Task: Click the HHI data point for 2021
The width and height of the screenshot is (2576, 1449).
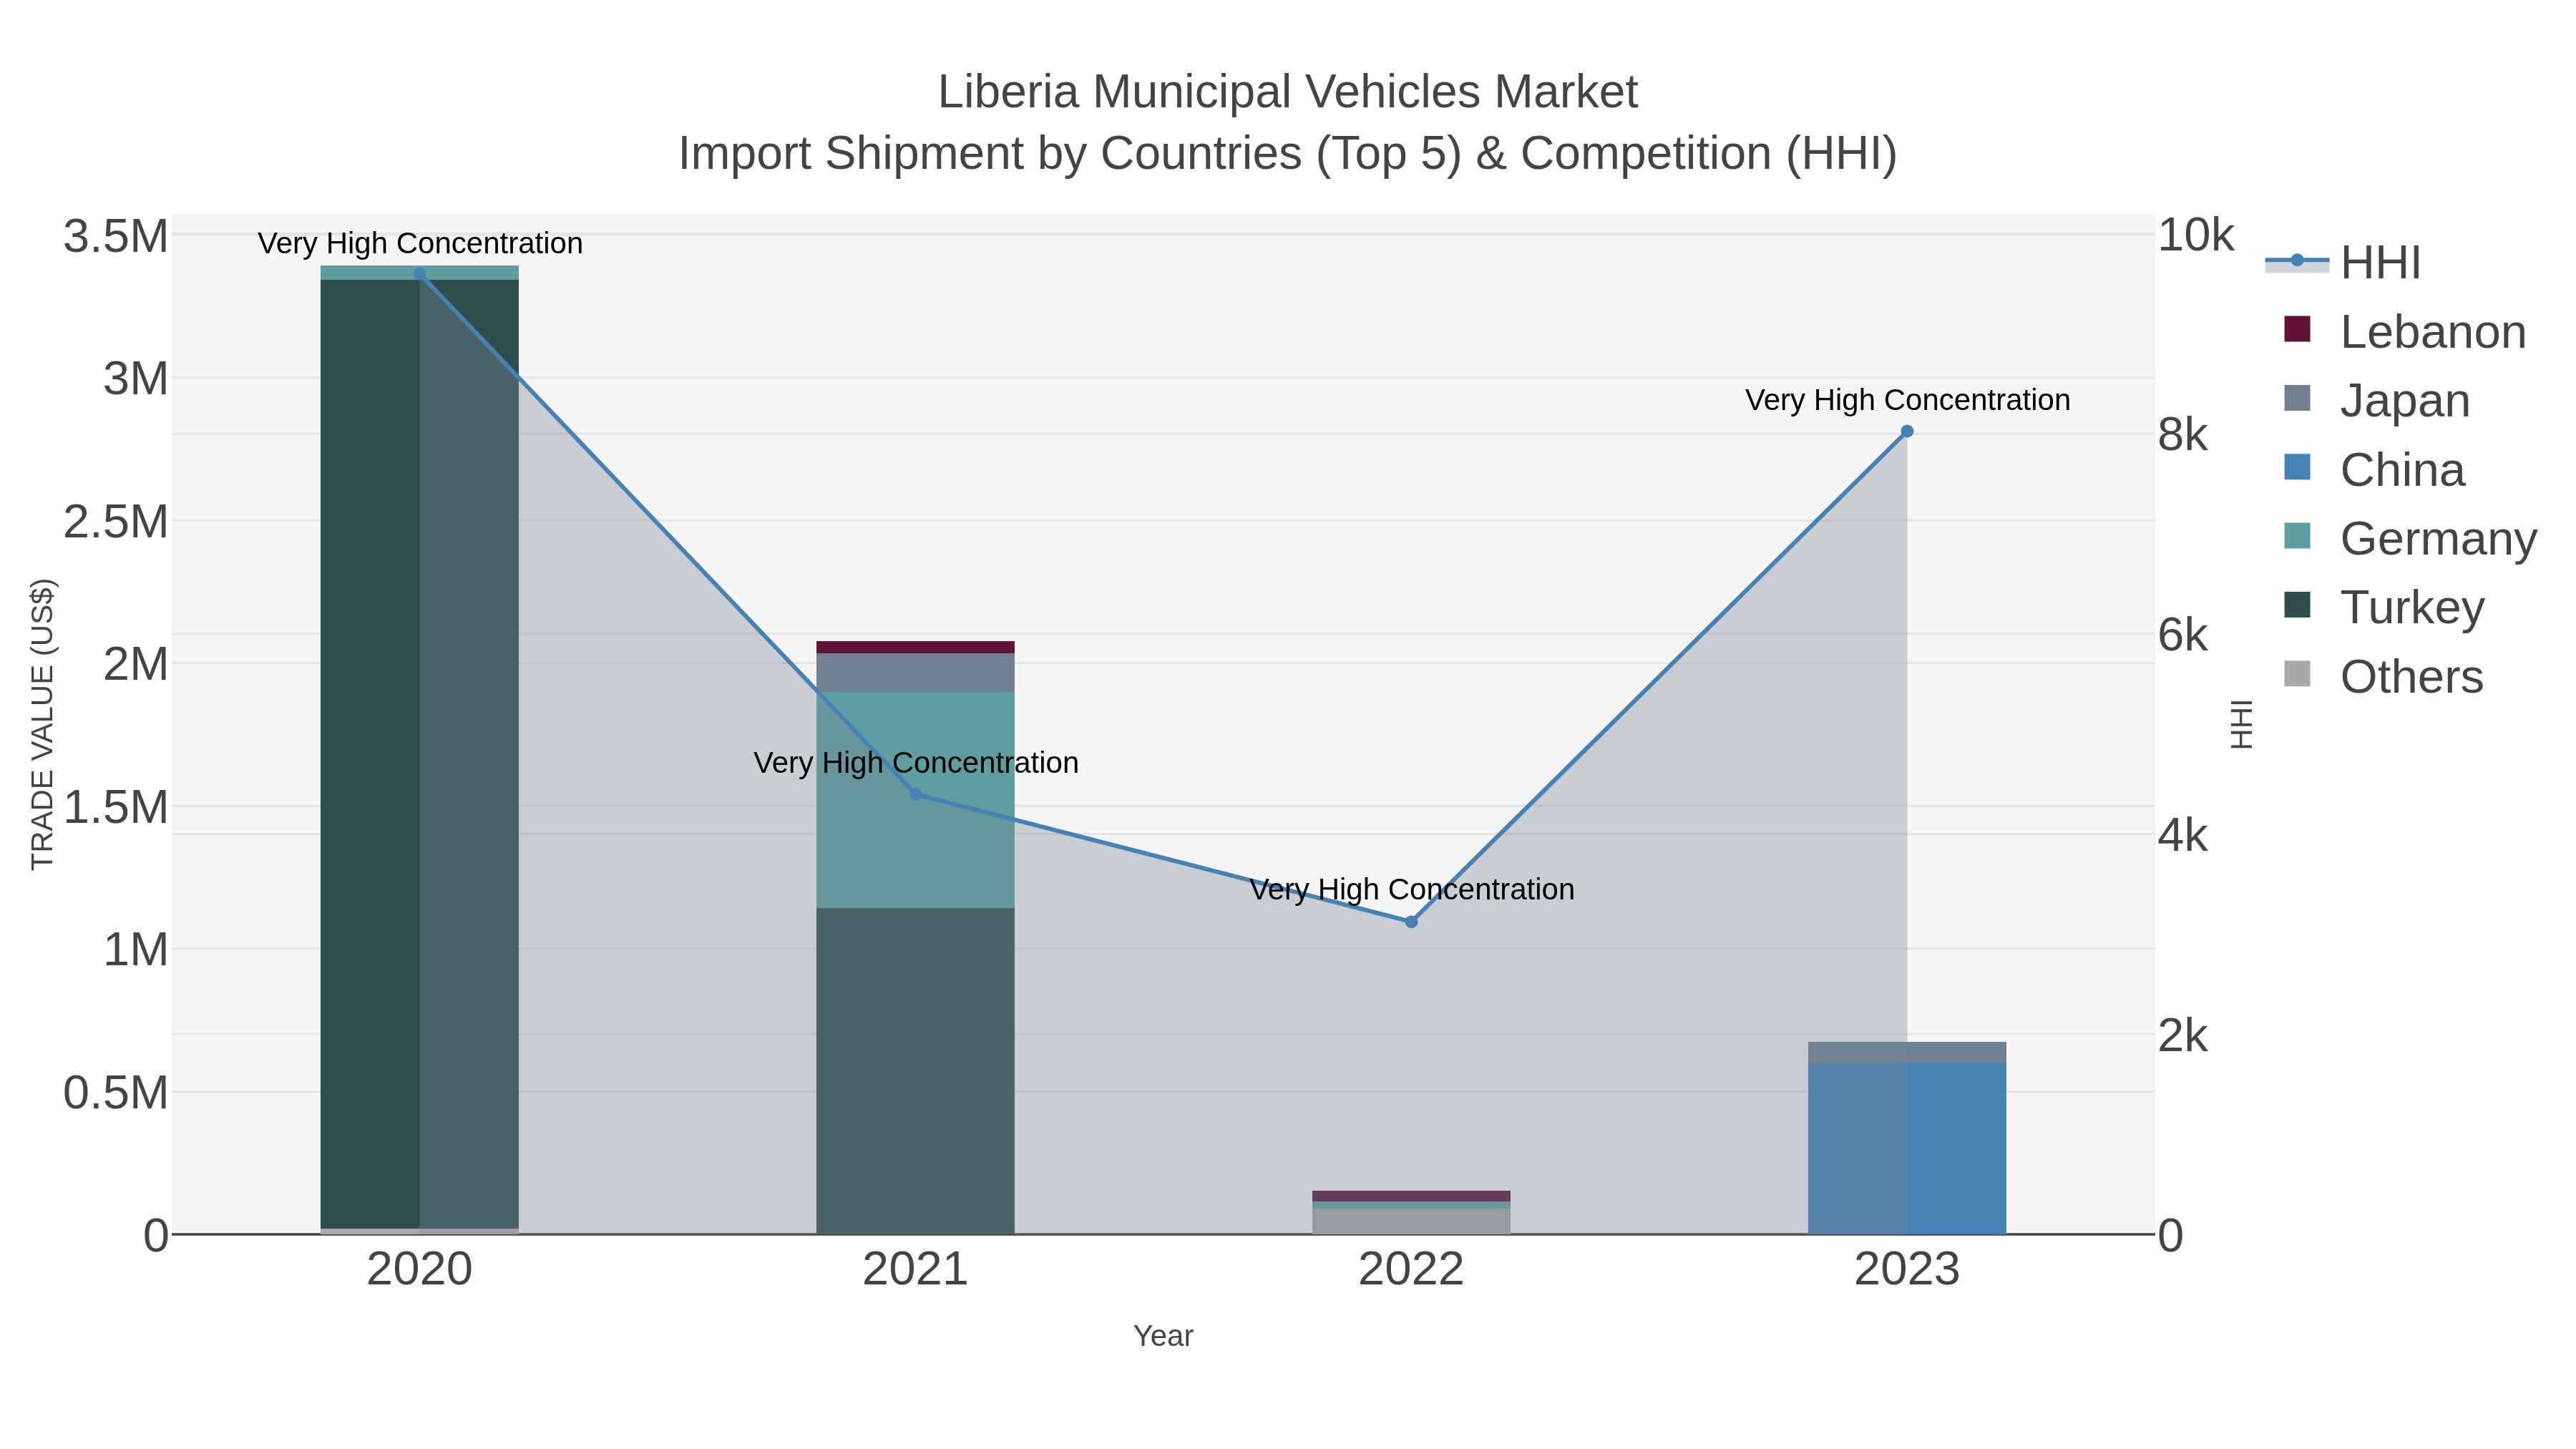Action: [x=915, y=794]
